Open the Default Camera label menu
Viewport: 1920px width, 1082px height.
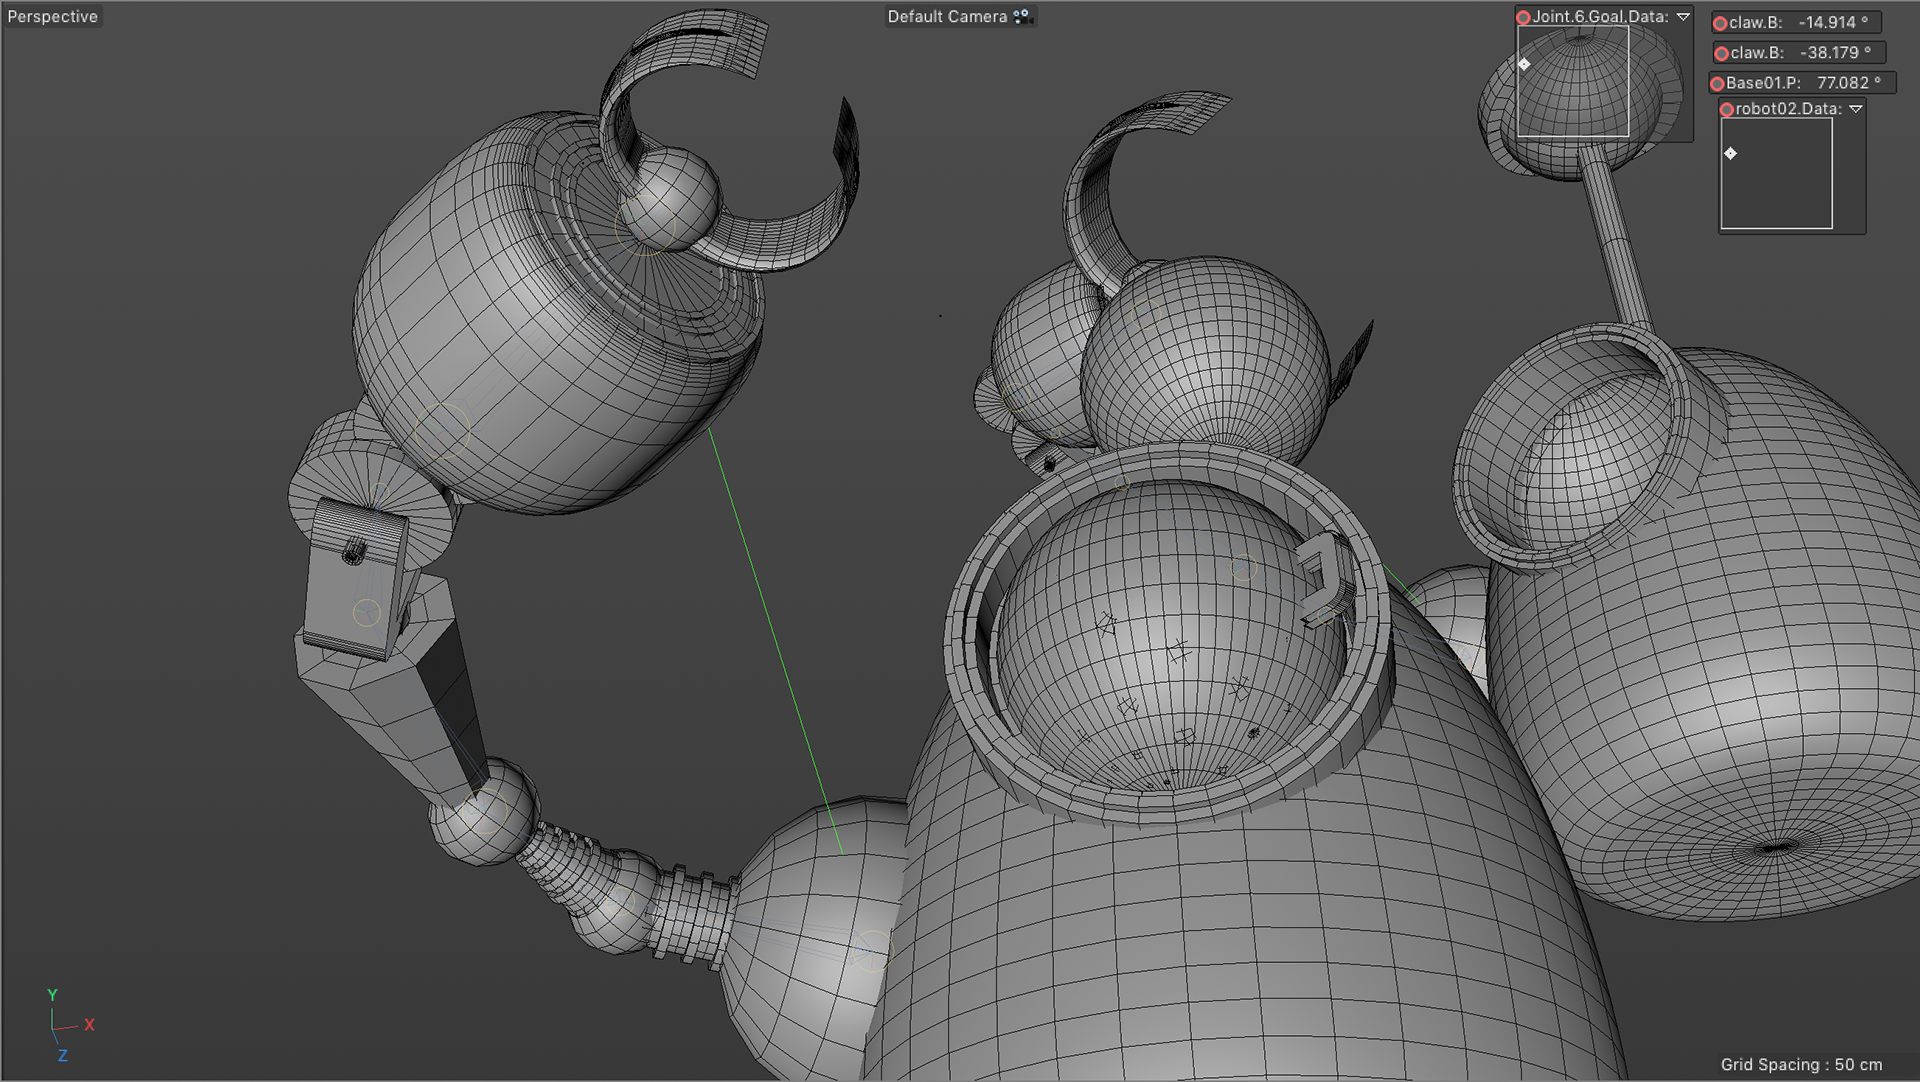tap(947, 16)
